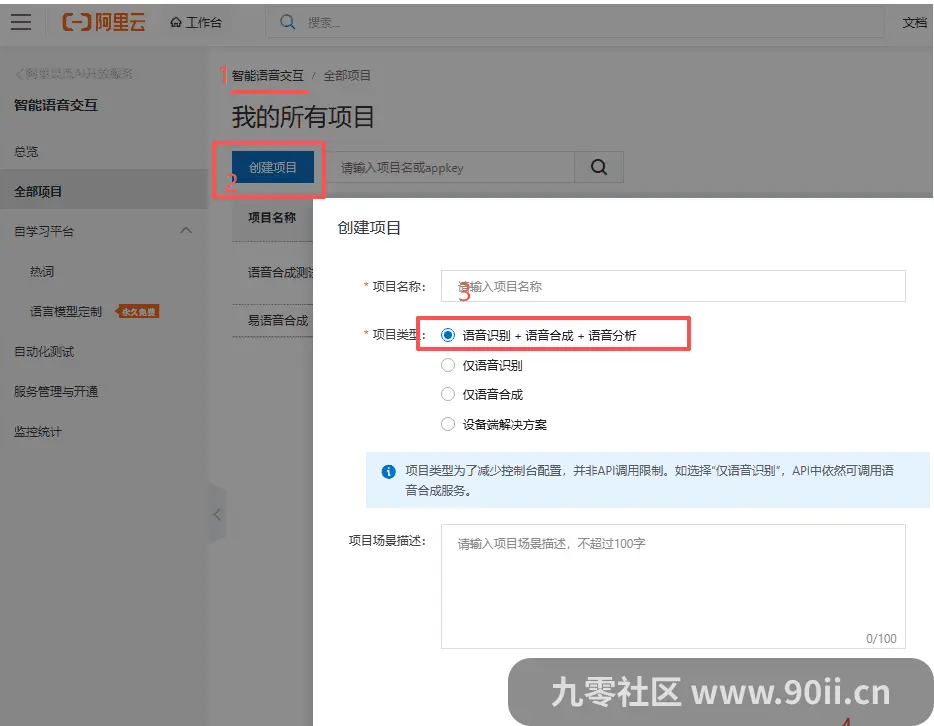Focus the top 搜索 search field
Viewport: 934px width, 726px height.
coord(575,23)
